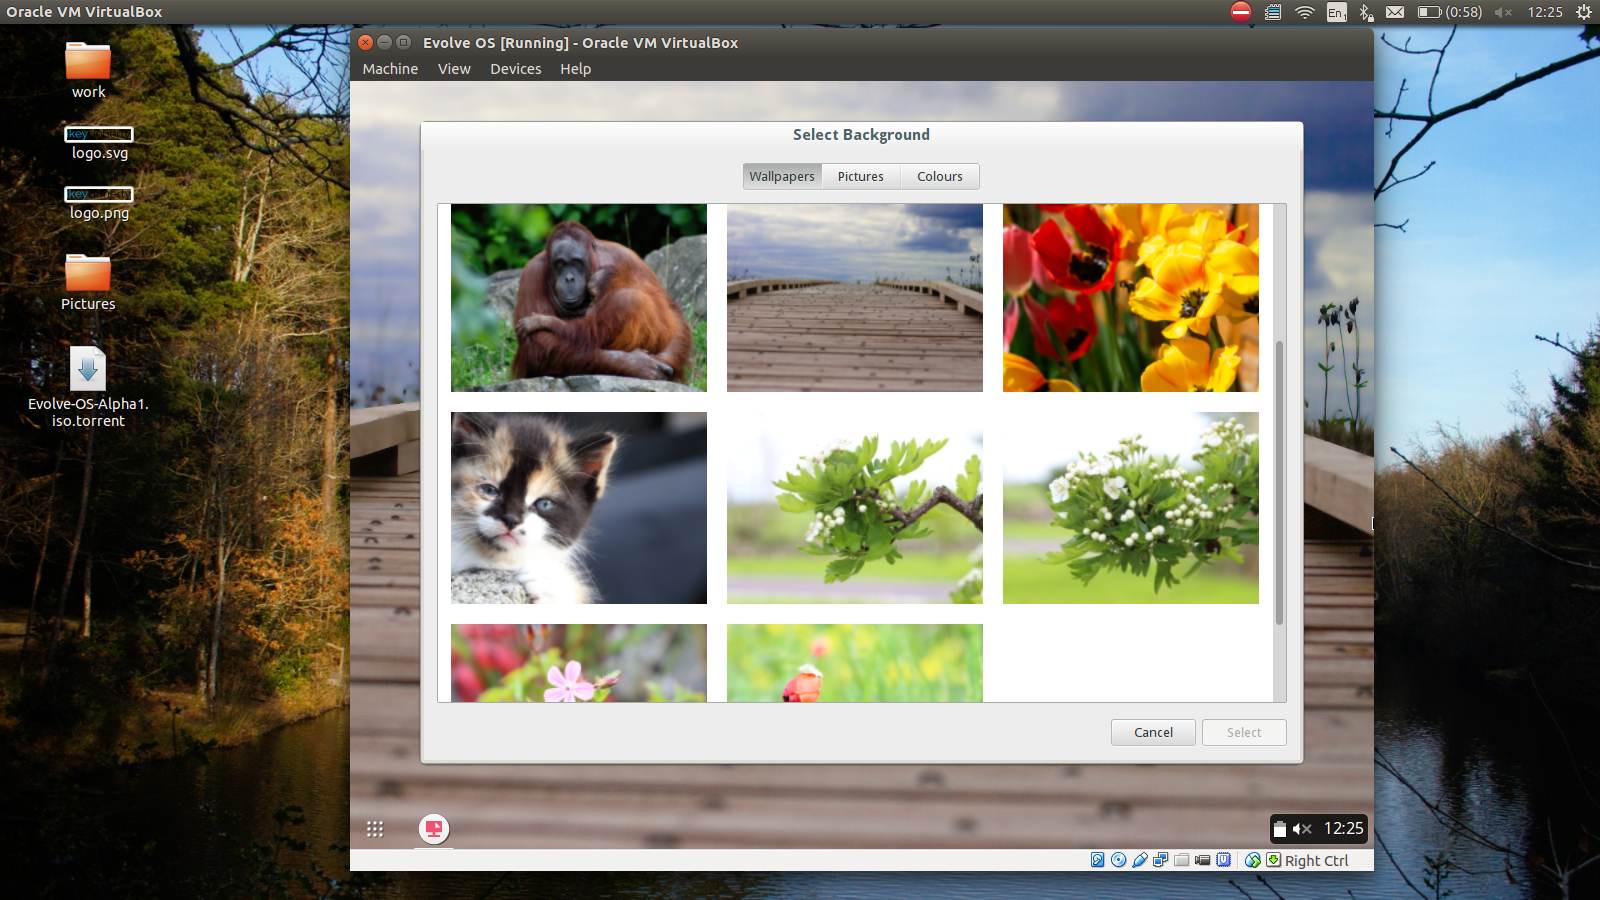Click the wallpaper list vertical scrollbar

pyautogui.click(x=1279, y=483)
